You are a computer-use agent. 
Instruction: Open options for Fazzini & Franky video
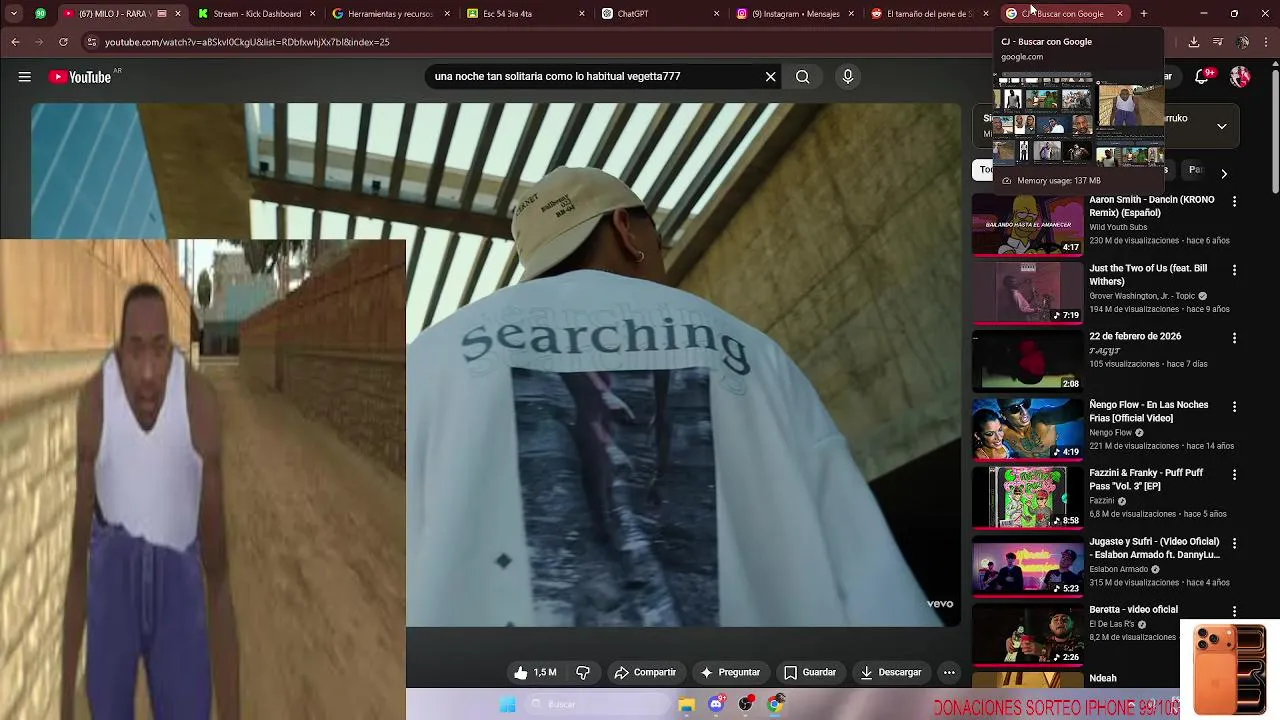point(1234,475)
